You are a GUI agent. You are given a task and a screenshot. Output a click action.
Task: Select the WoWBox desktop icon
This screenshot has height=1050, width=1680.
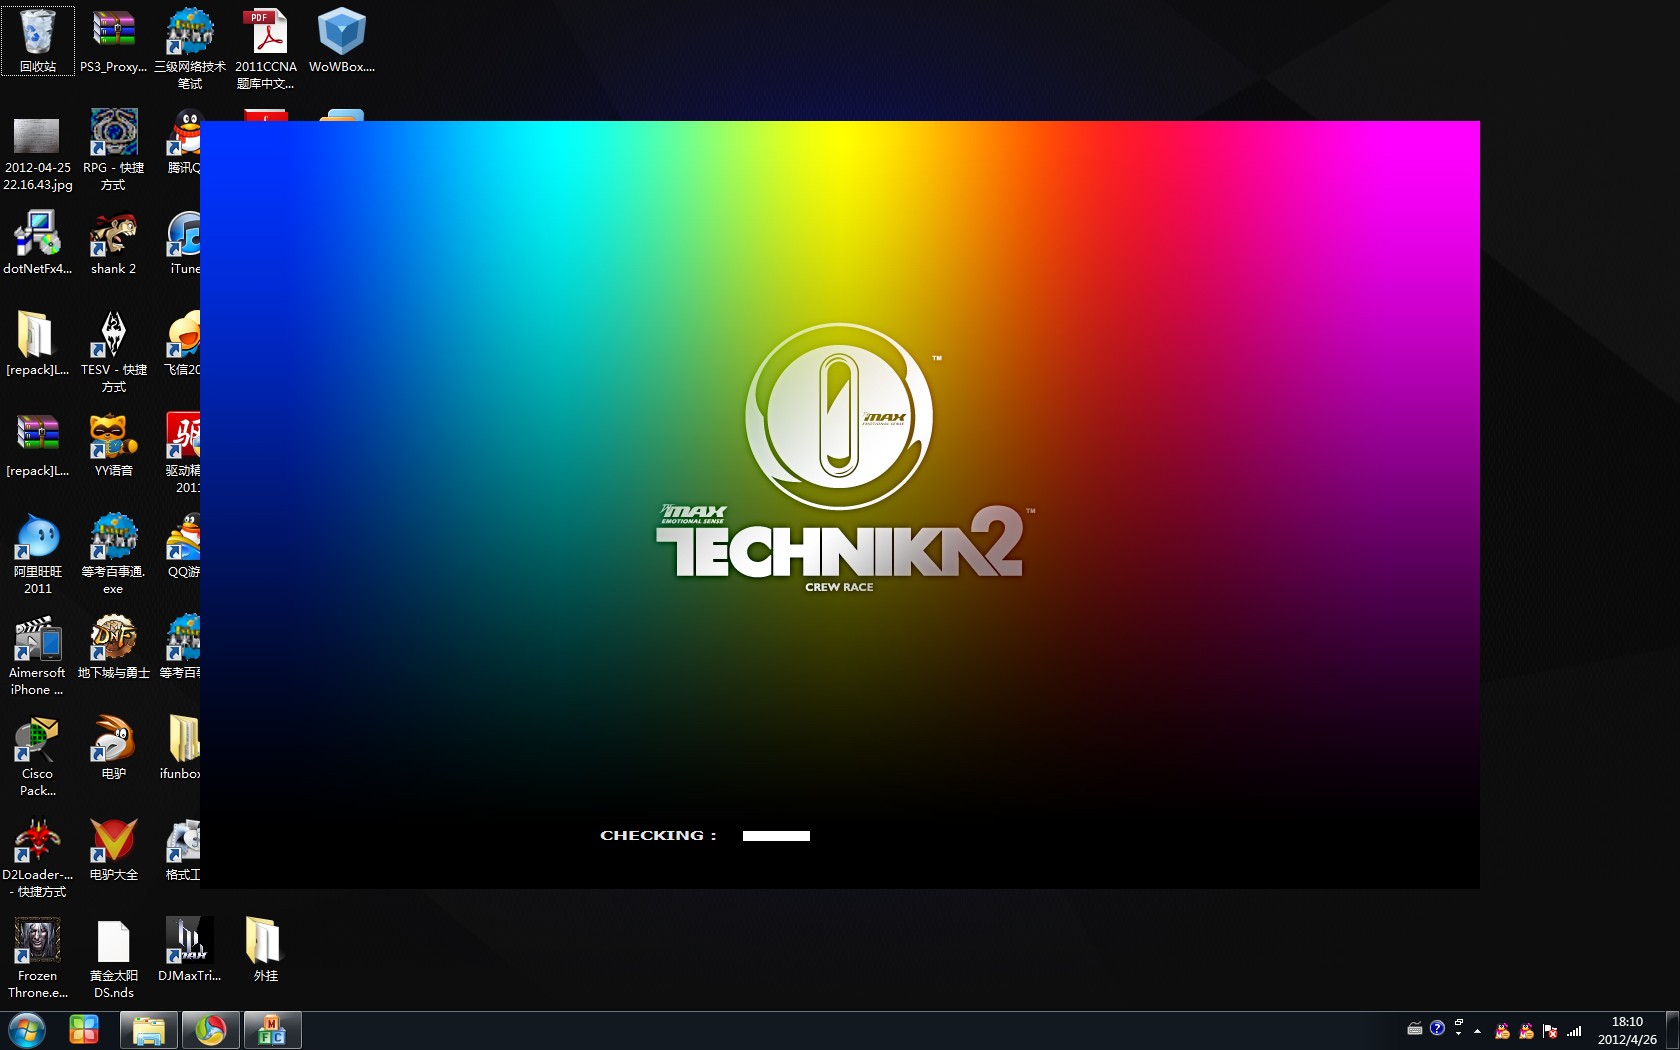click(x=342, y=41)
